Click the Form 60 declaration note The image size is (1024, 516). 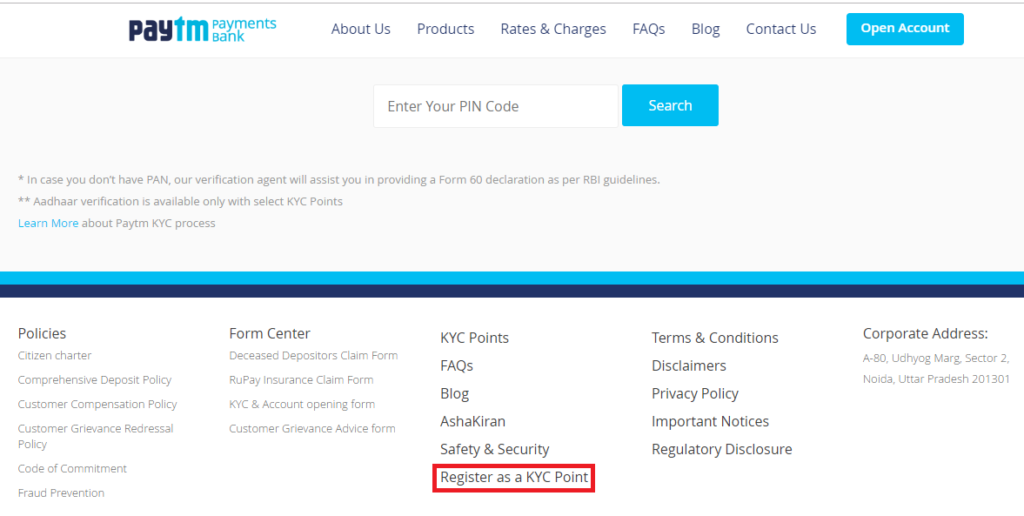coord(339,180)
